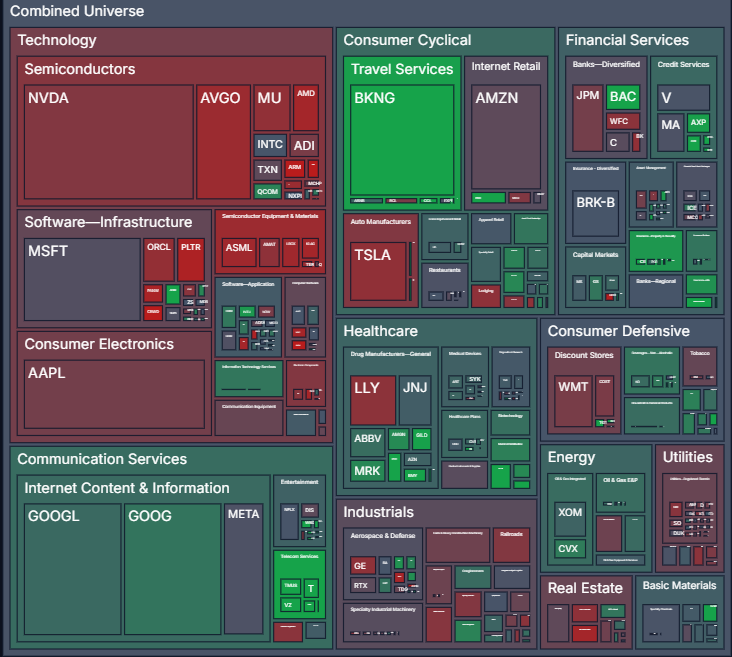The height and width of the screenshot is (657, 732).
Task: Click the Combined Universe root title
Action: (x=77, y=11)
